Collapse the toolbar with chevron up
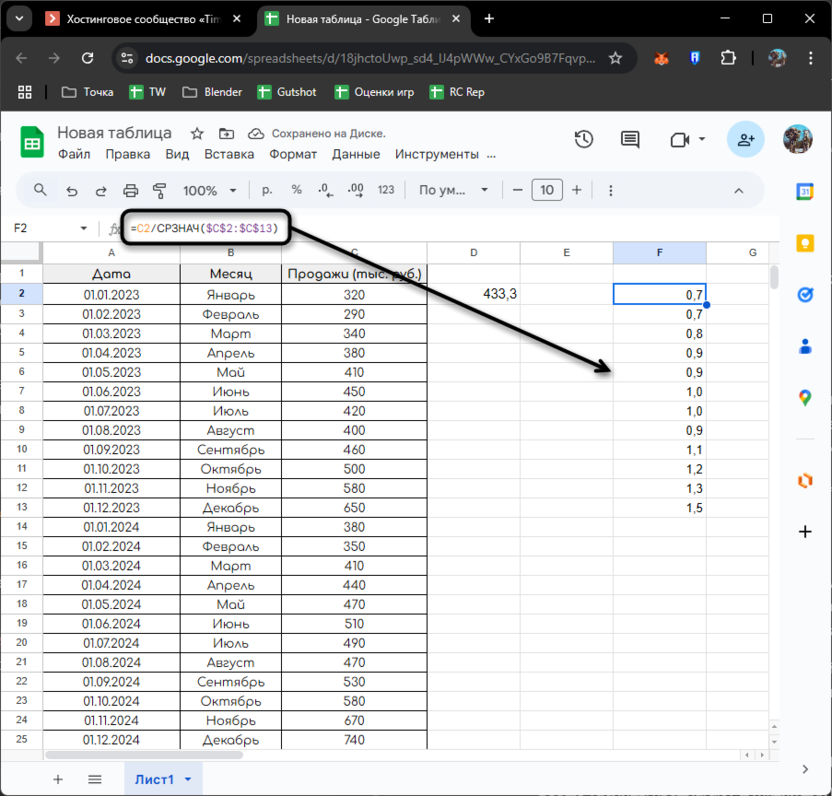Screen dimensions: 832x796 click(x=739, y=190)
